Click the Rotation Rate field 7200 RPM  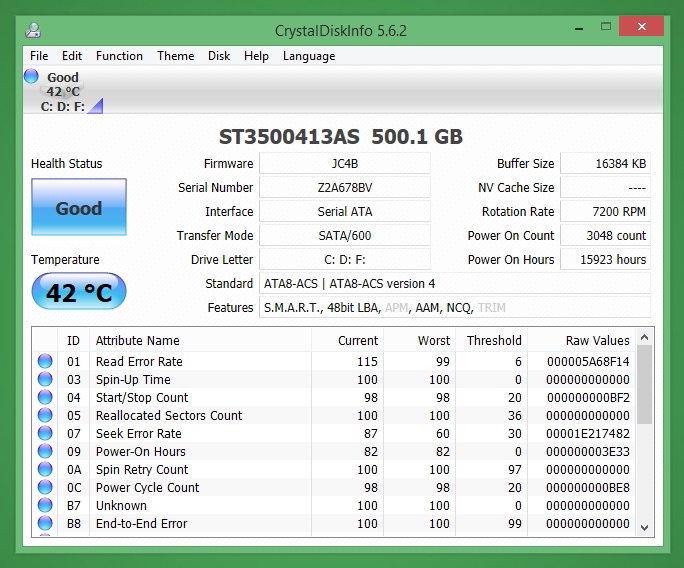605,212
